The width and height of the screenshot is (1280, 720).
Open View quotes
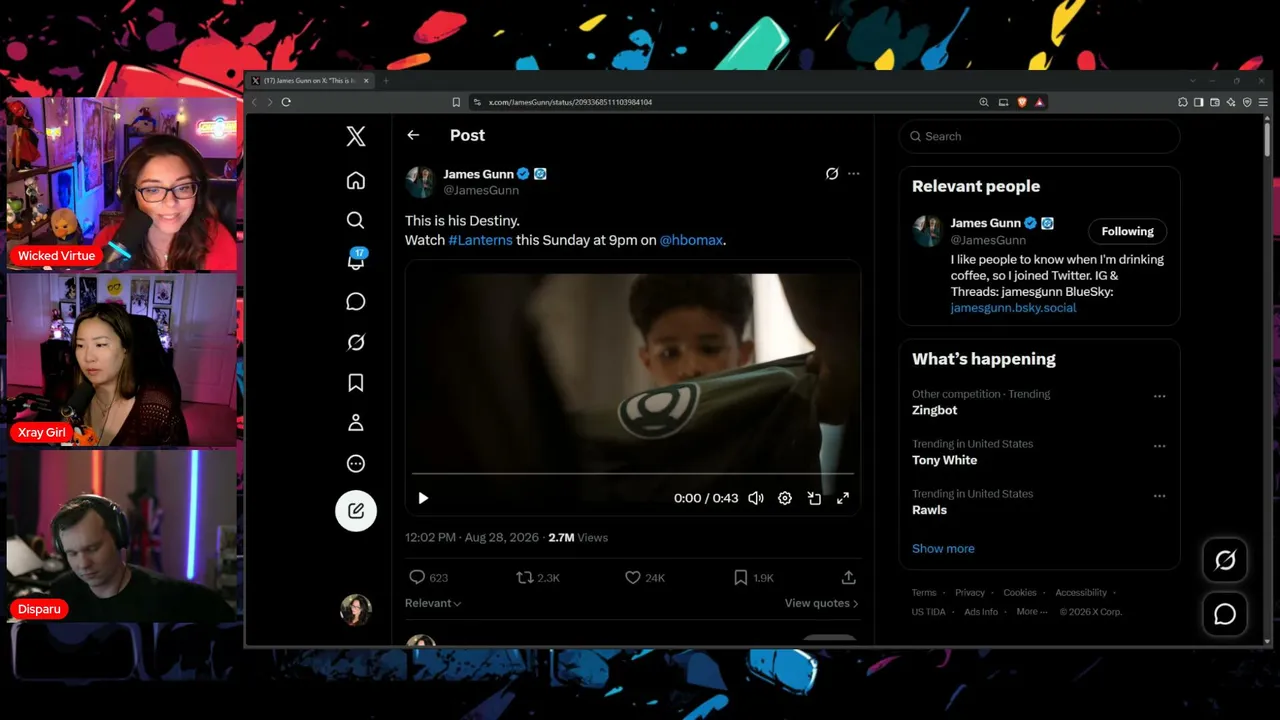821,603
